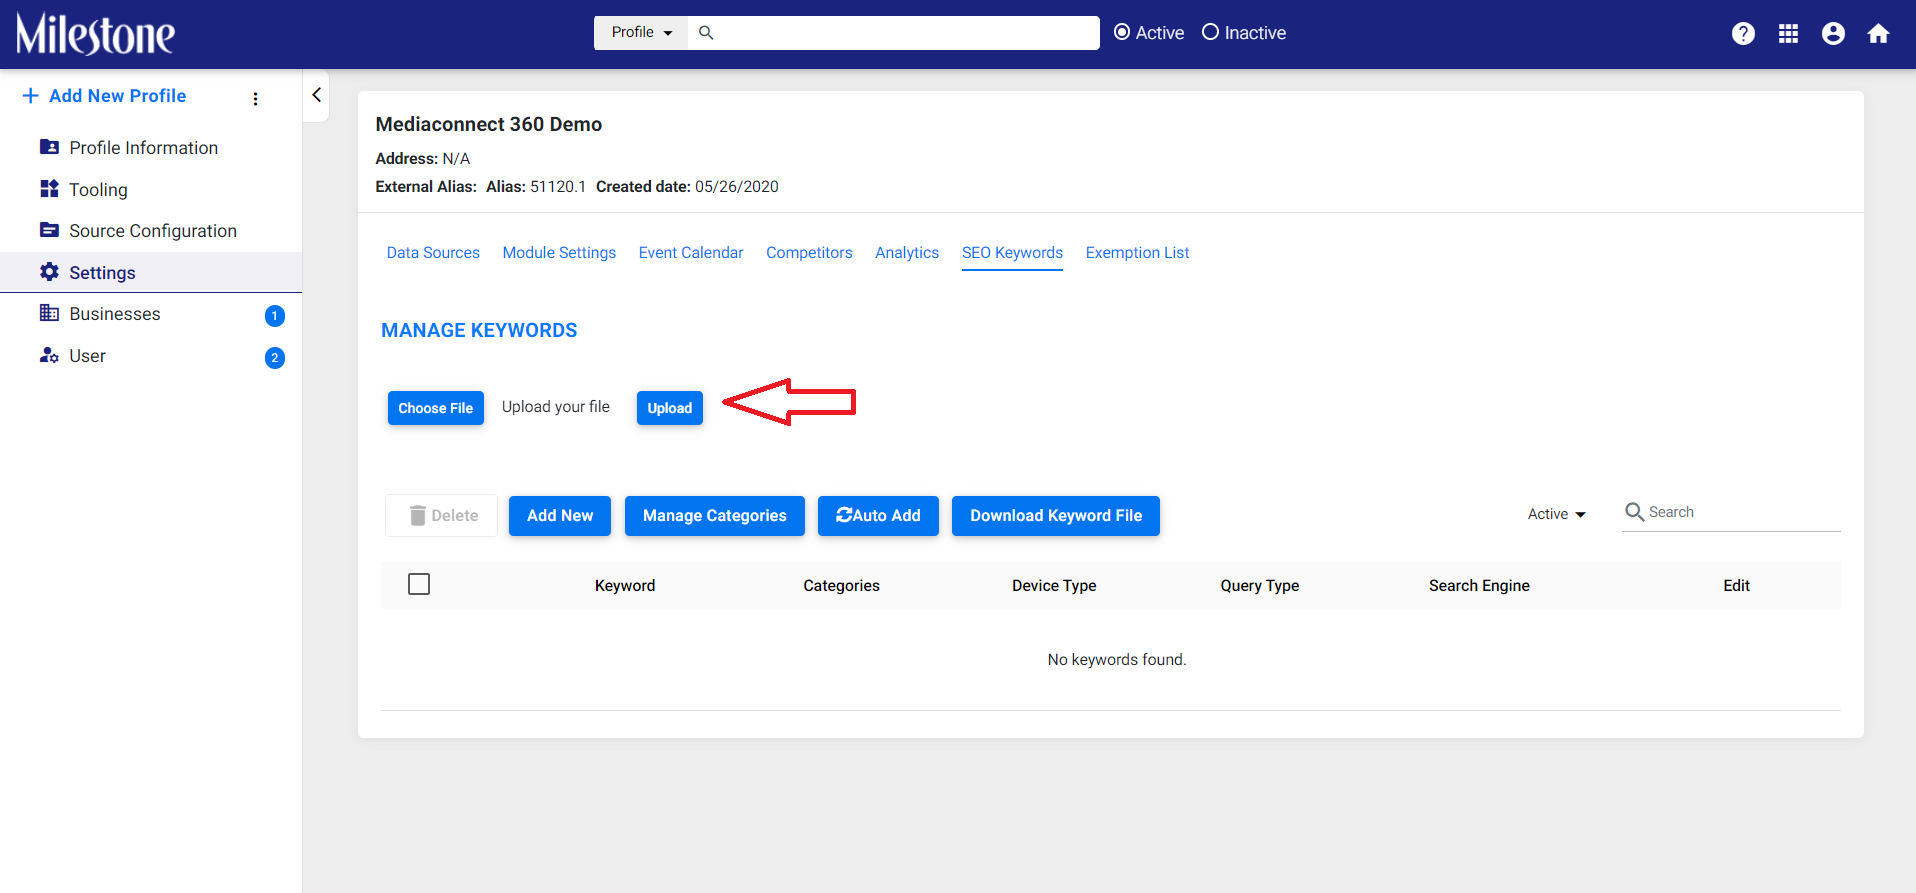Click the search icon in keyword search

pos(1635,512)
